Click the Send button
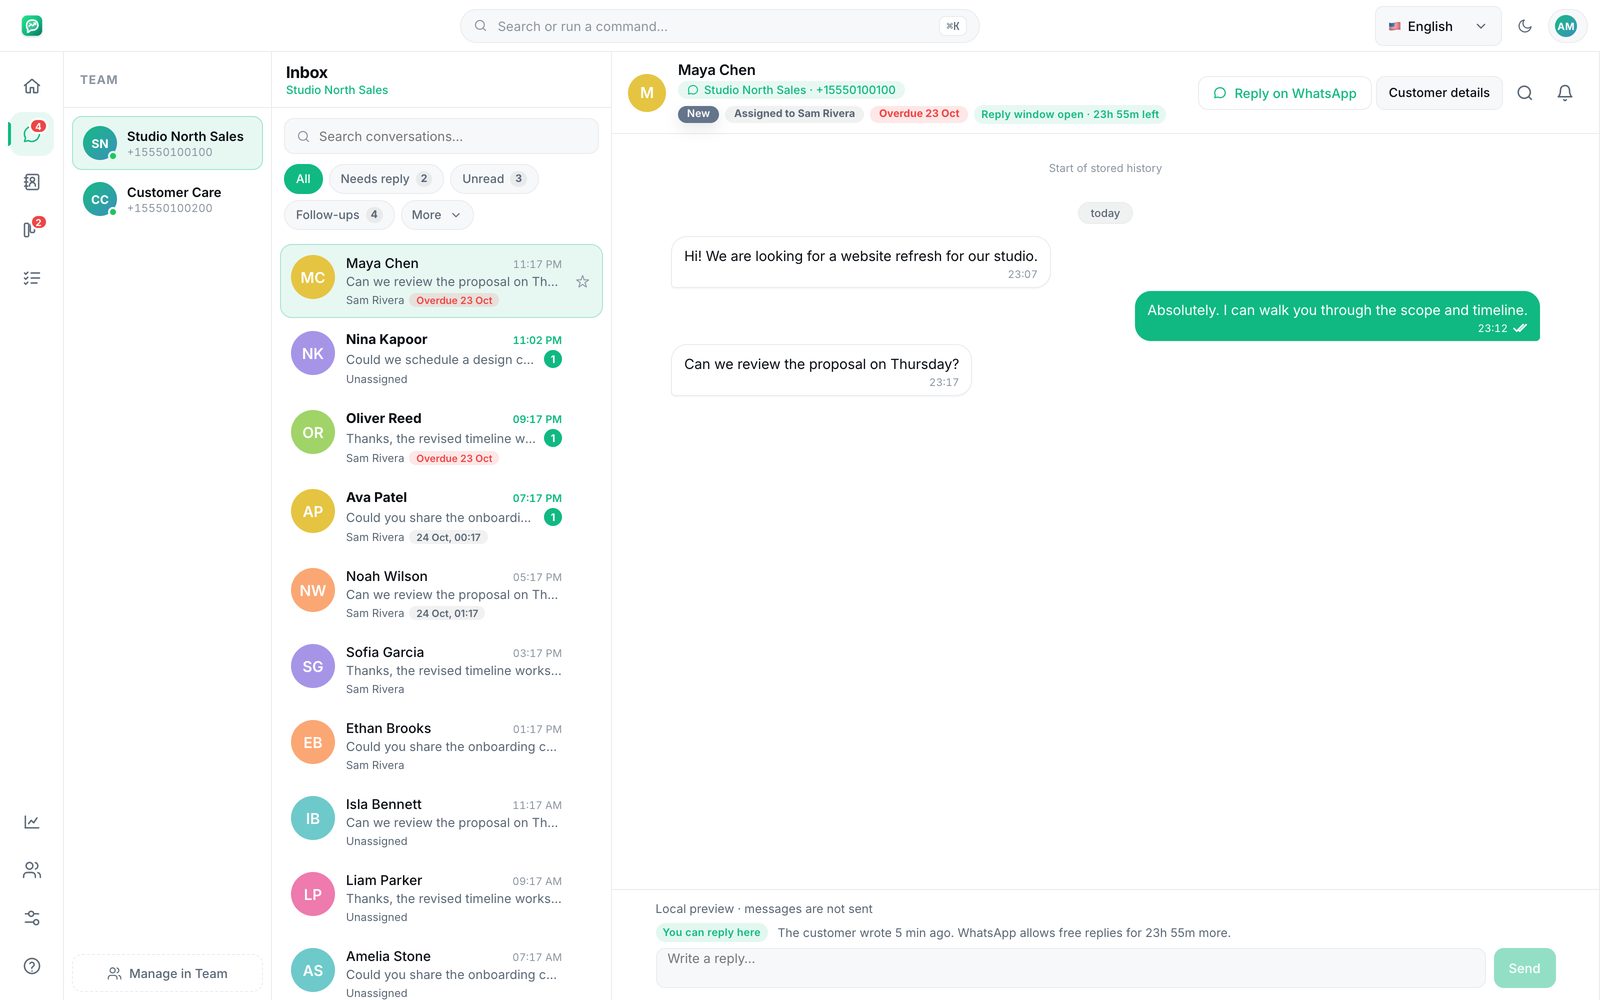1600x1000 pixels. click(x=1524, y=968)
